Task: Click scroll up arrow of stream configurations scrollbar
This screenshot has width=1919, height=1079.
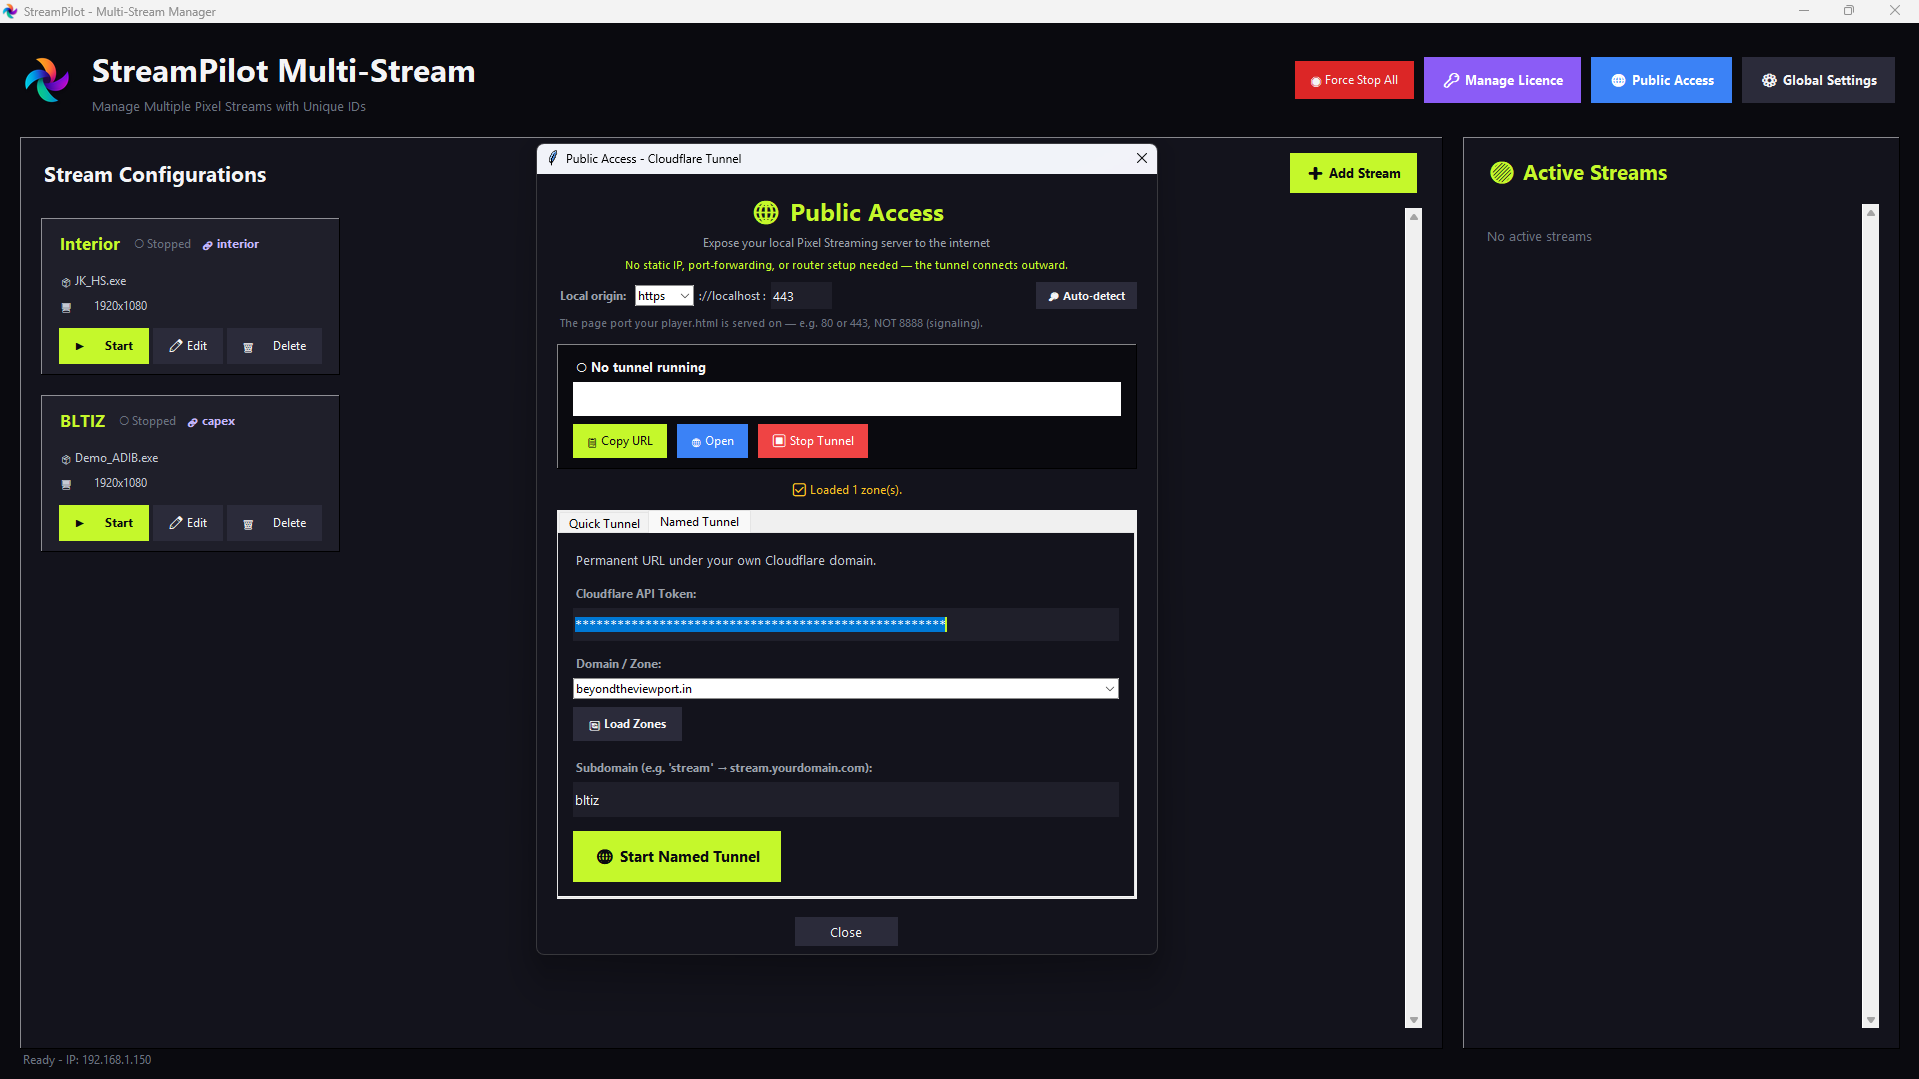Action: point(1414,216)
